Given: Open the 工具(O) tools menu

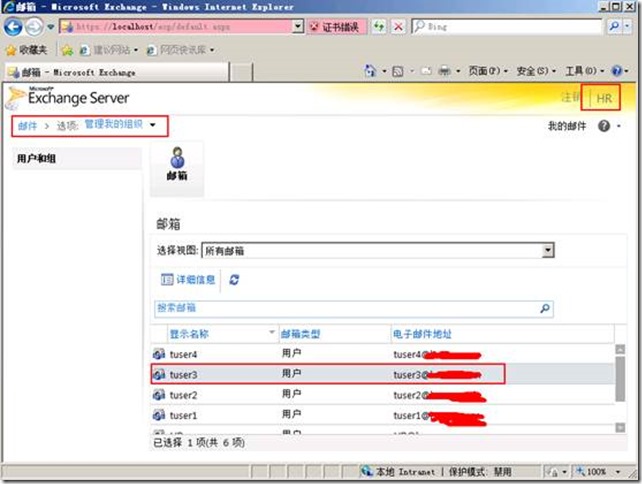Looking at the screenshot, I should [584, 71].
